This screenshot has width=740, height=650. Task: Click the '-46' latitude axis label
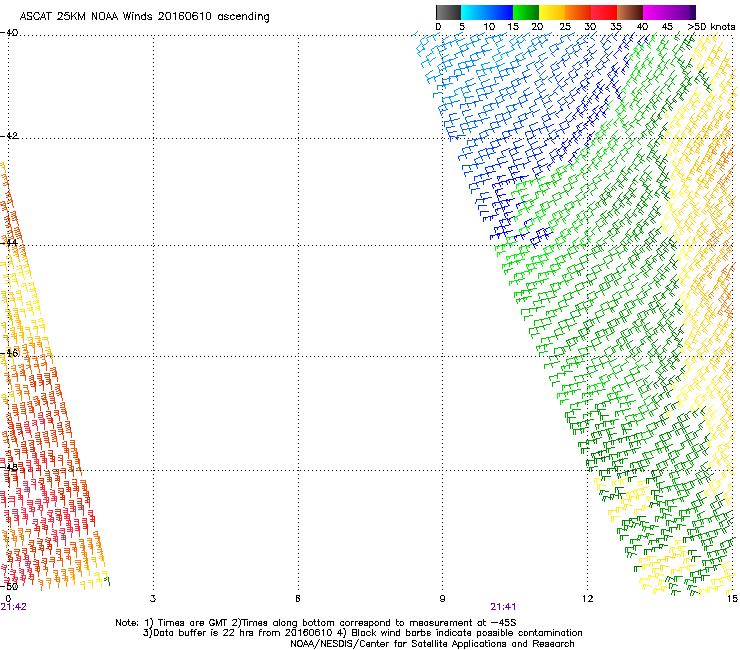(9, 353)
